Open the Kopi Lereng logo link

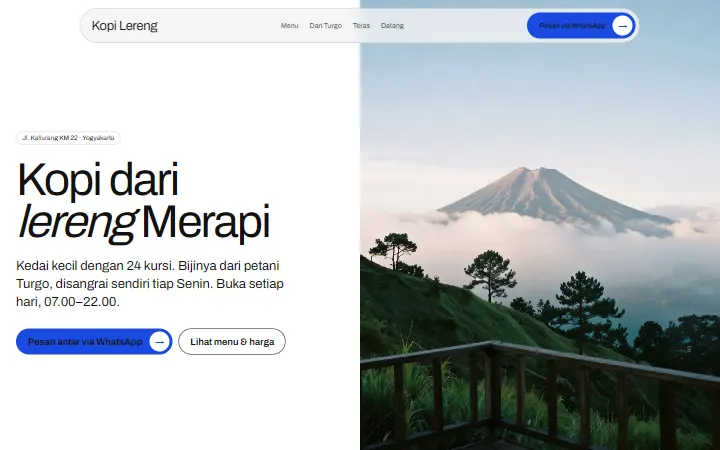tap(124, 26)
